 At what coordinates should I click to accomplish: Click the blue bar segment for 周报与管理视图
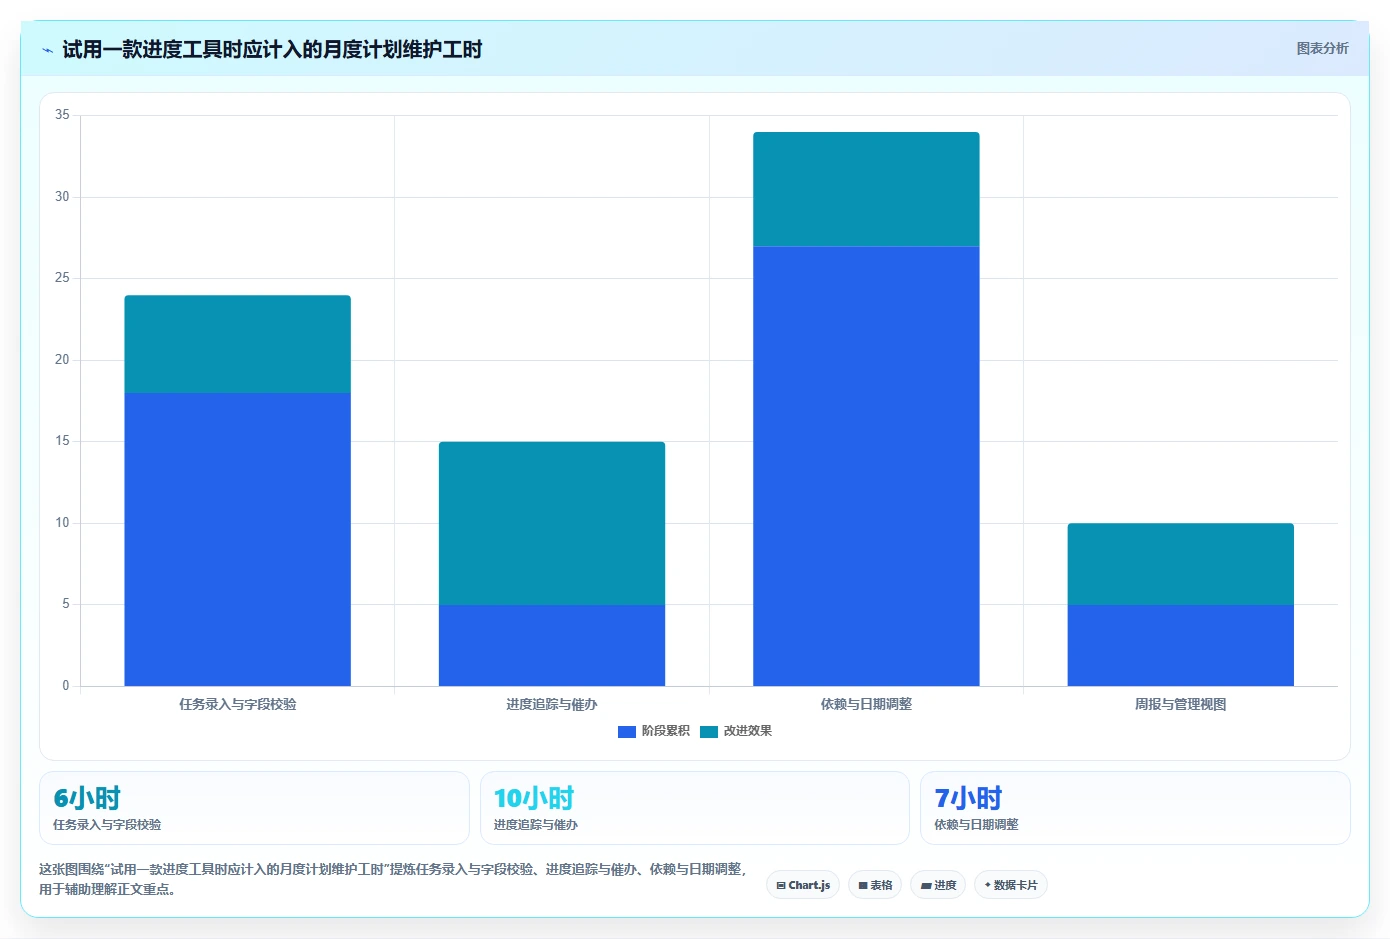pos(1181,645)
